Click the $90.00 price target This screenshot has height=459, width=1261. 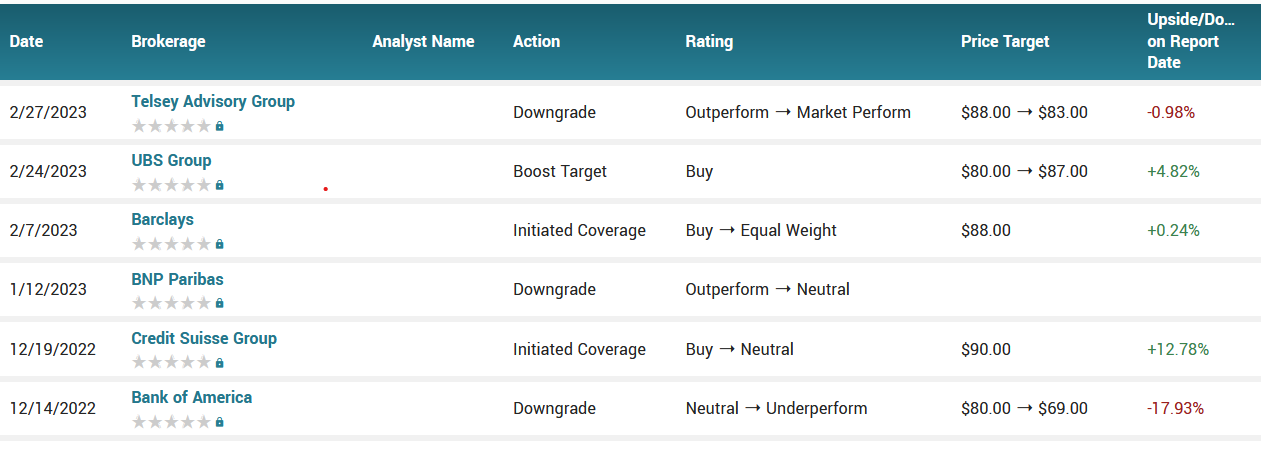[986, 349]
